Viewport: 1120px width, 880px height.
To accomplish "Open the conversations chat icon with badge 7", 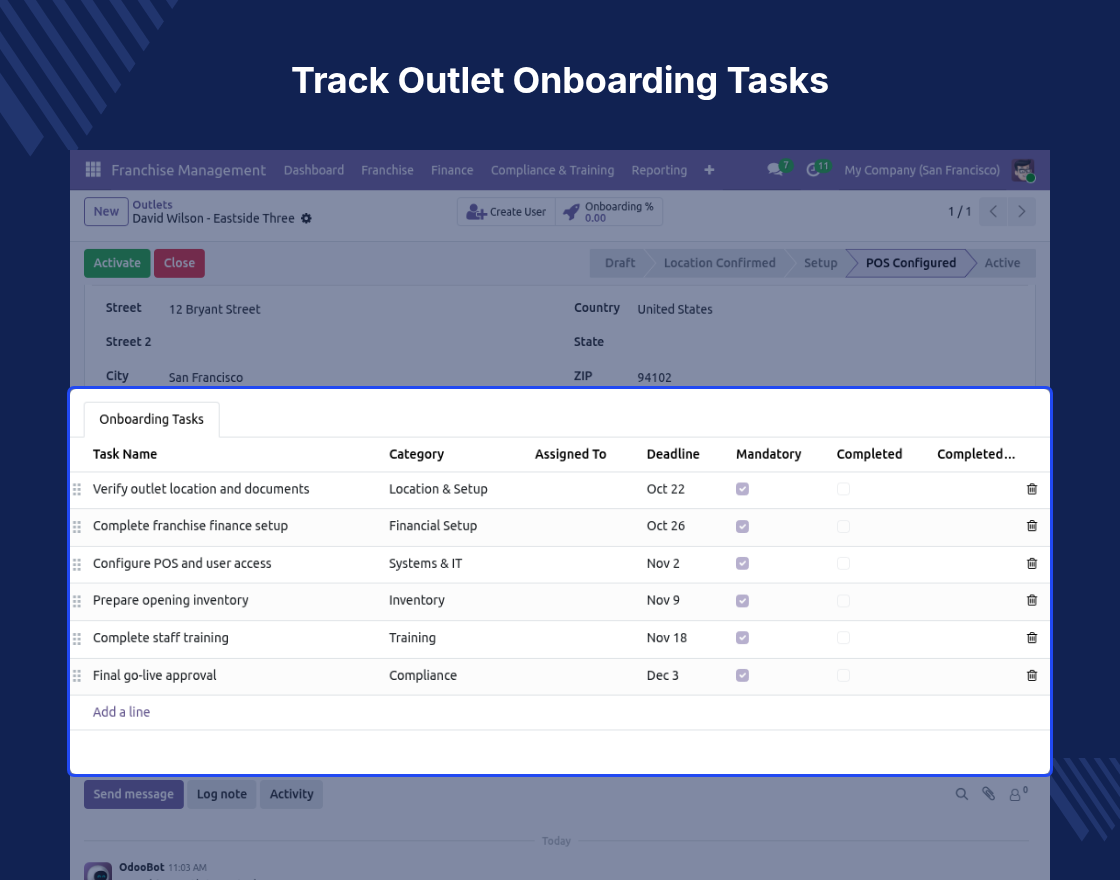I will click(x=775, y=169).
